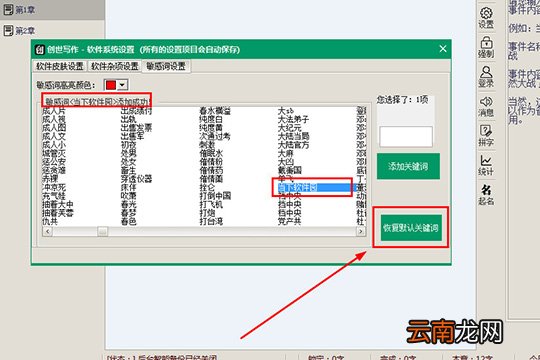The image size is (540, 360).
Task: Select the word 抽着大中 in list
Action: (58, 204)
